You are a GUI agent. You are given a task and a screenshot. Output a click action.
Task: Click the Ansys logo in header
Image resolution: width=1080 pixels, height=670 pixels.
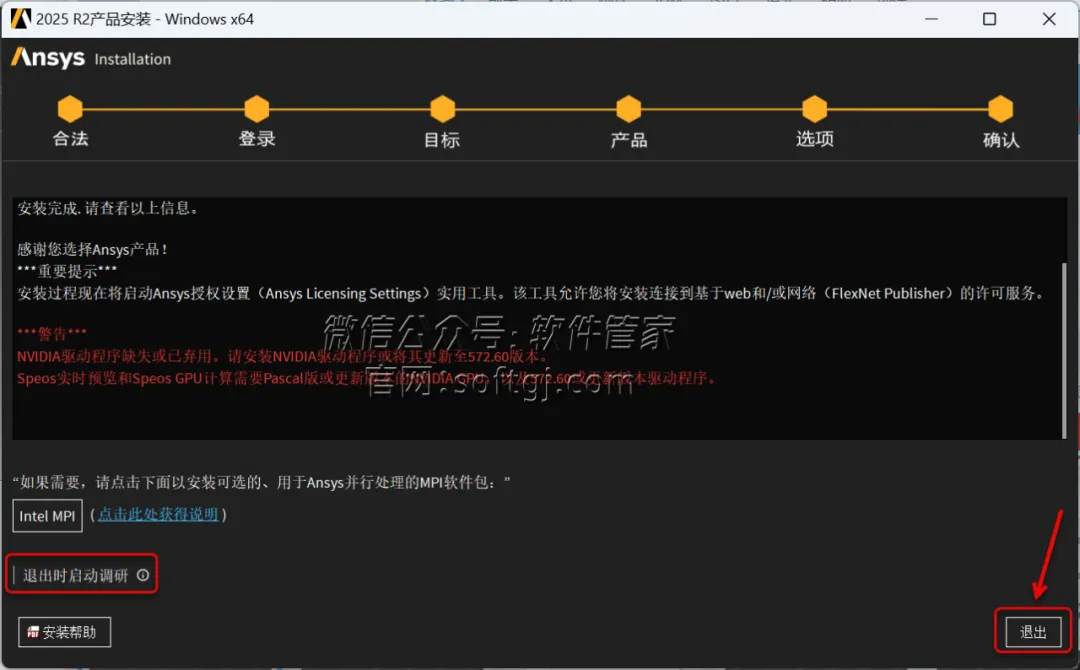click(48, 58)
